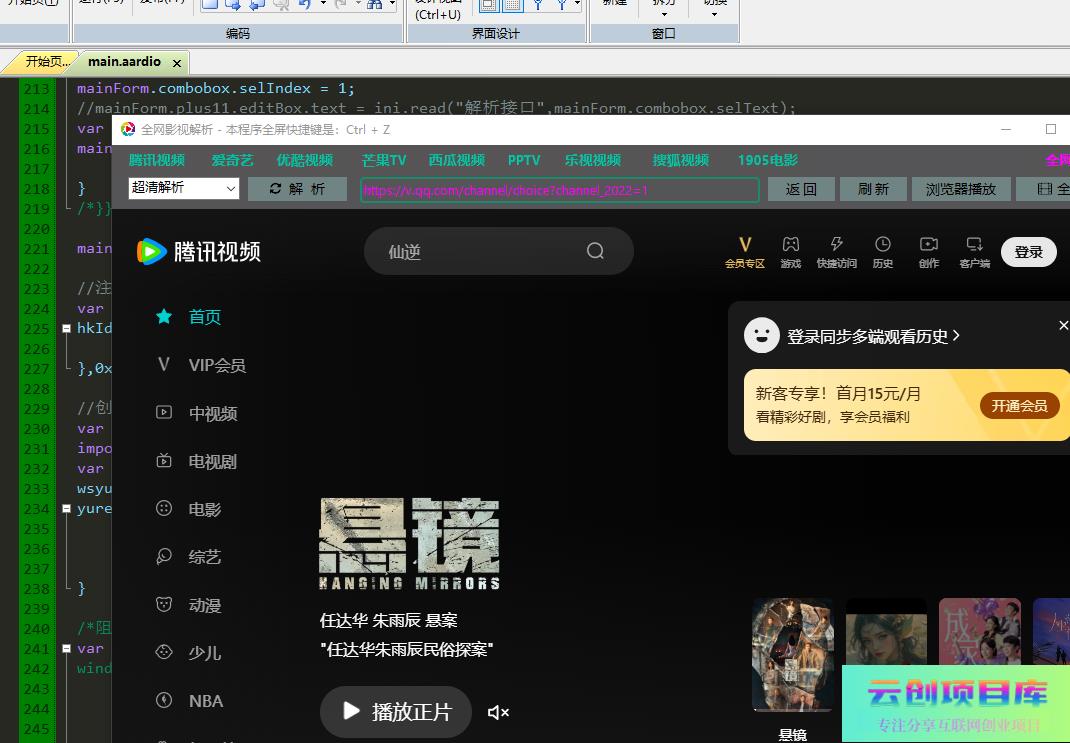Click the 解析 button
Image resolution: width=1070 pixels, height=743 pixels.
point(297,189)
